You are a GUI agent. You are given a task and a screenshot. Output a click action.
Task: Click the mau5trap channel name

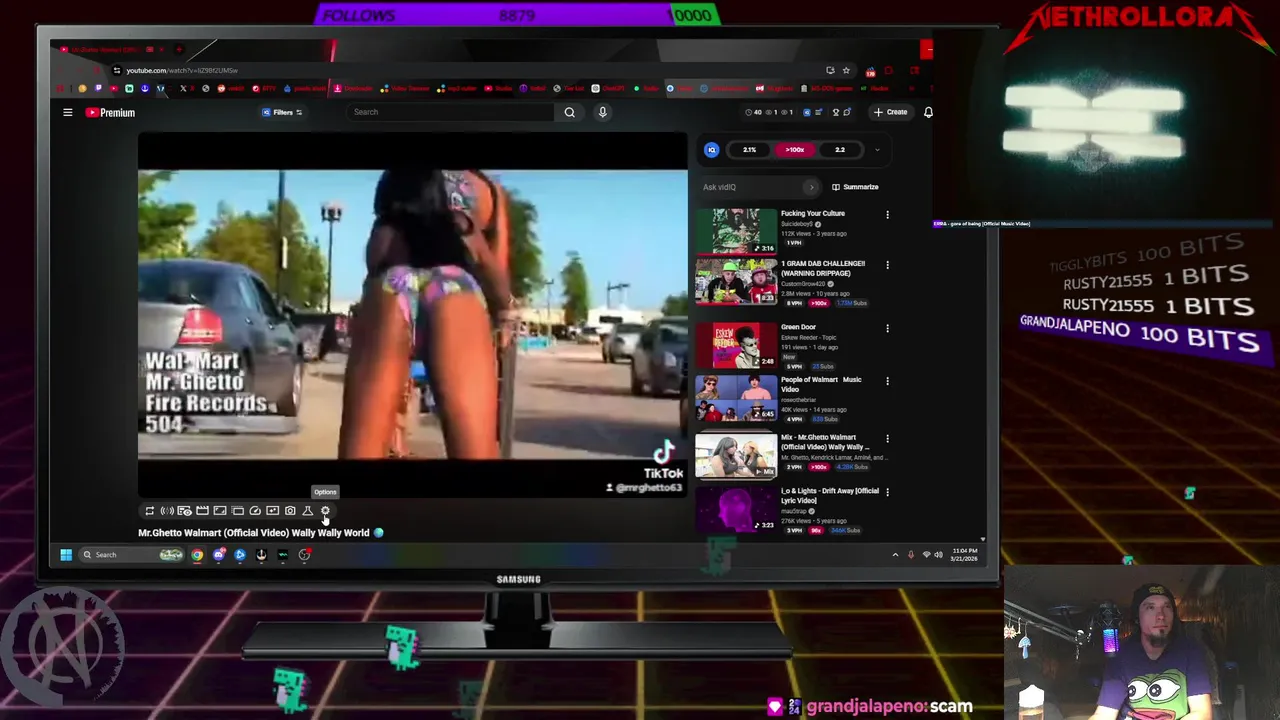[796, 511]
